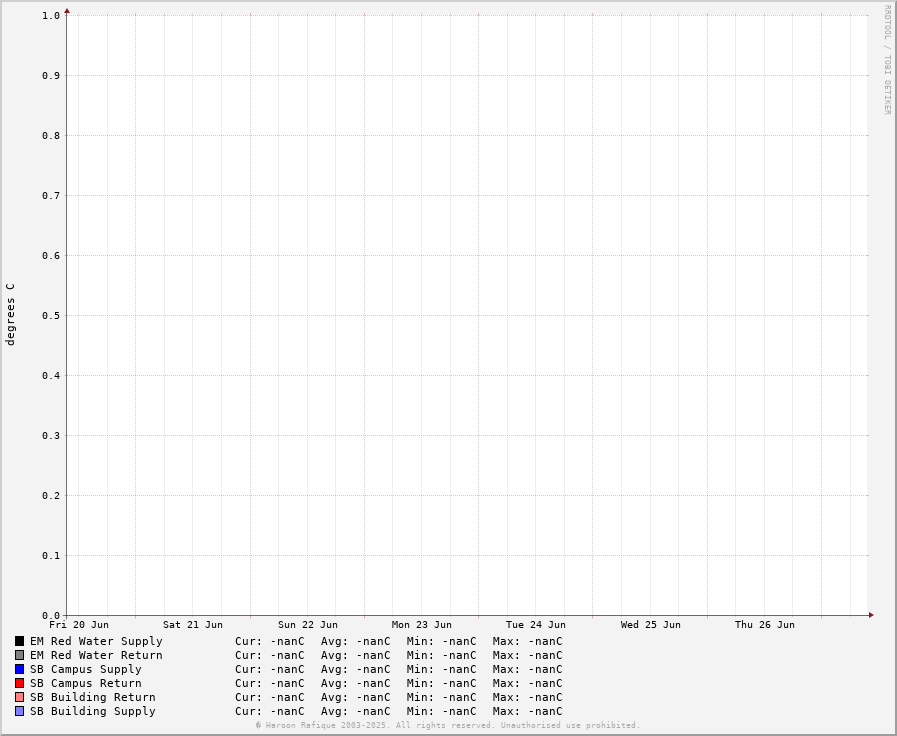Click the degrees C axis title

tap(11, 314)
